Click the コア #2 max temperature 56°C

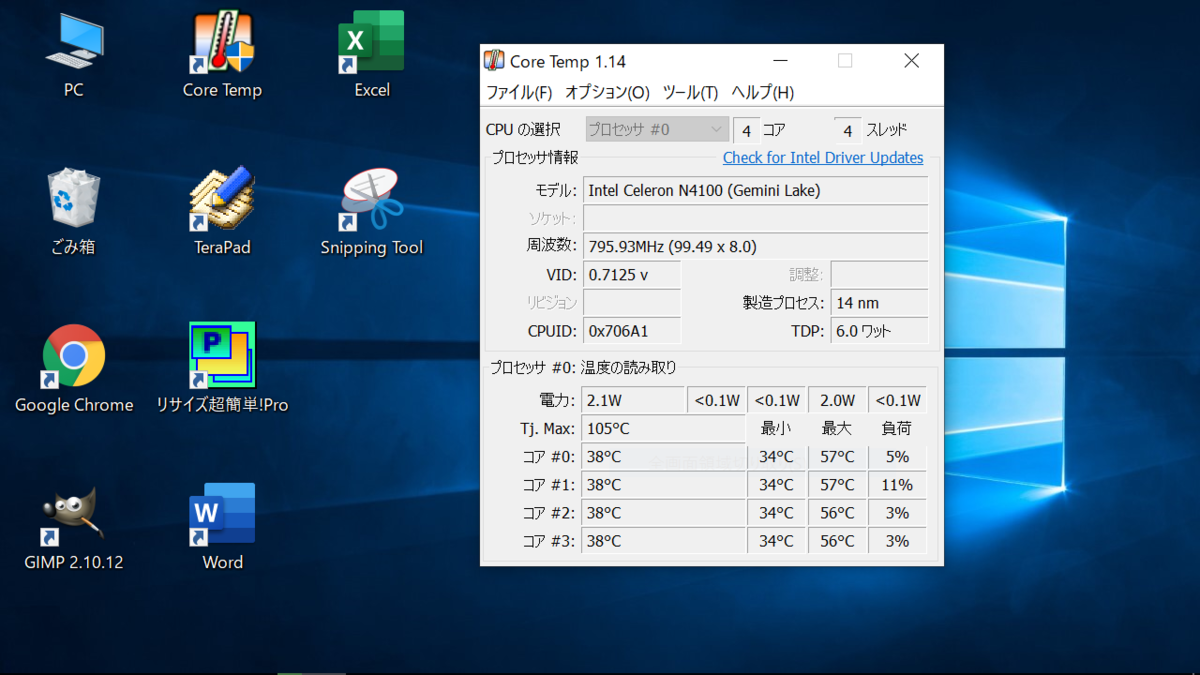[x=837, y=513]
